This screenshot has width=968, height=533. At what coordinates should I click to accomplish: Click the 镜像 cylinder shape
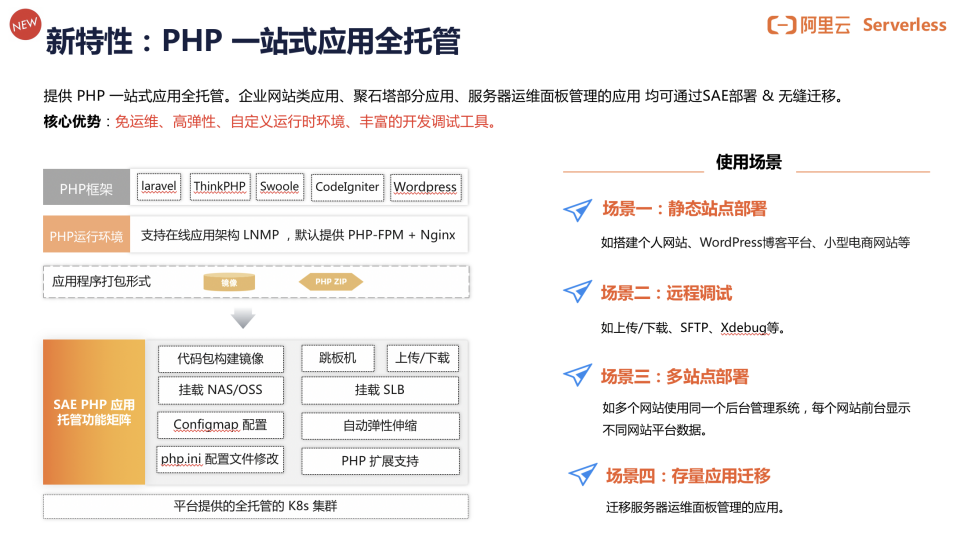point(229,282)
